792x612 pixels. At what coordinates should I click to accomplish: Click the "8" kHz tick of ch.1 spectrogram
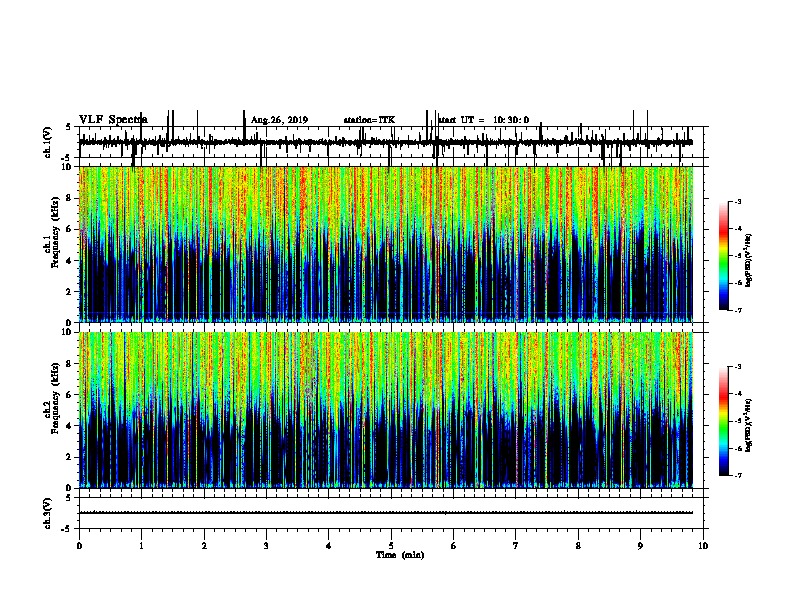click(69, 198)
